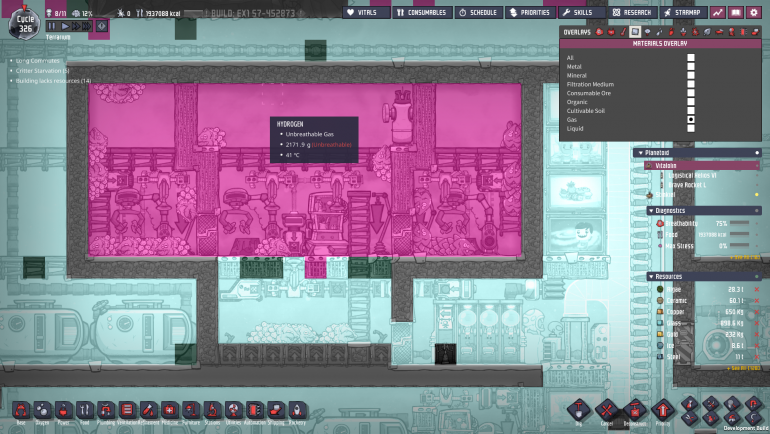Open the Shipping build category
The width and height of the screenshot is (770, 434).
pyautogui.click(x=276, y=409)
